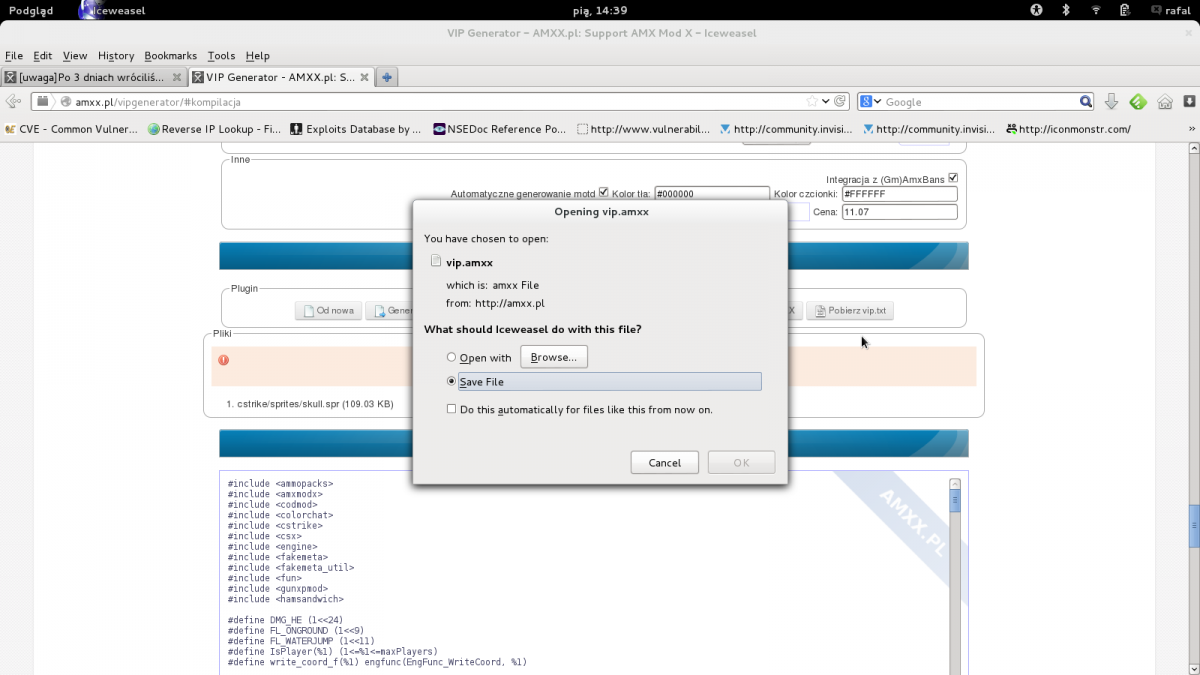Click into the Google search field
Screen dimensions: 1200x675
click(x=980, y=101)
